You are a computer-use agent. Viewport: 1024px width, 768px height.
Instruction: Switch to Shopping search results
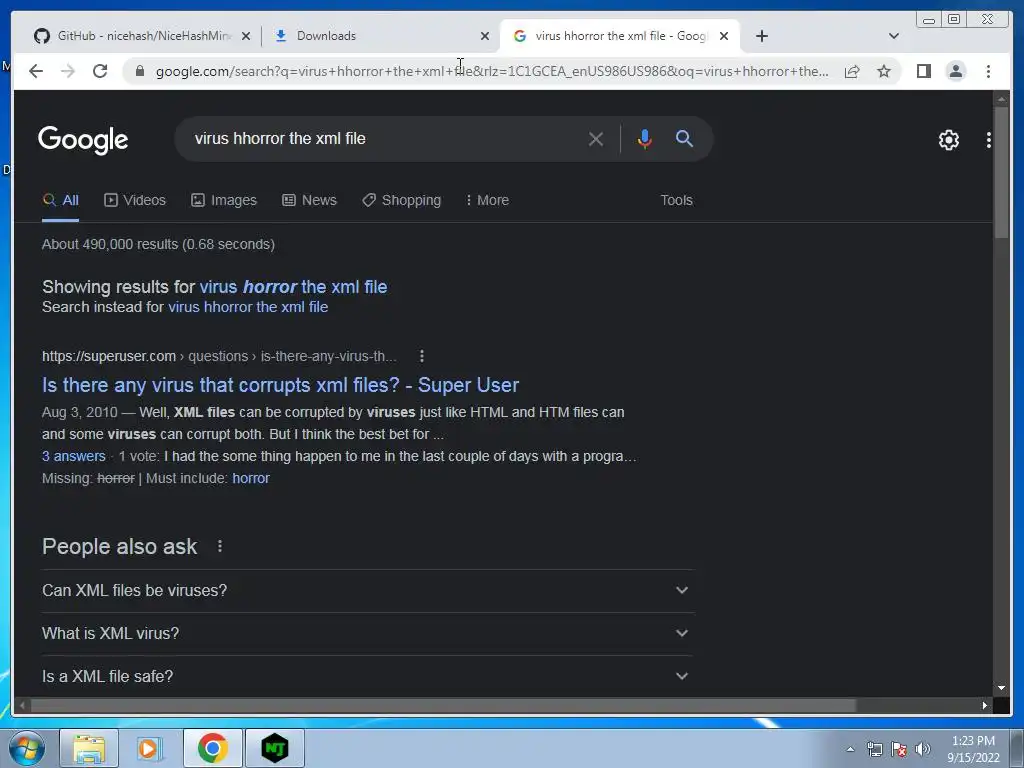[402, 200]
